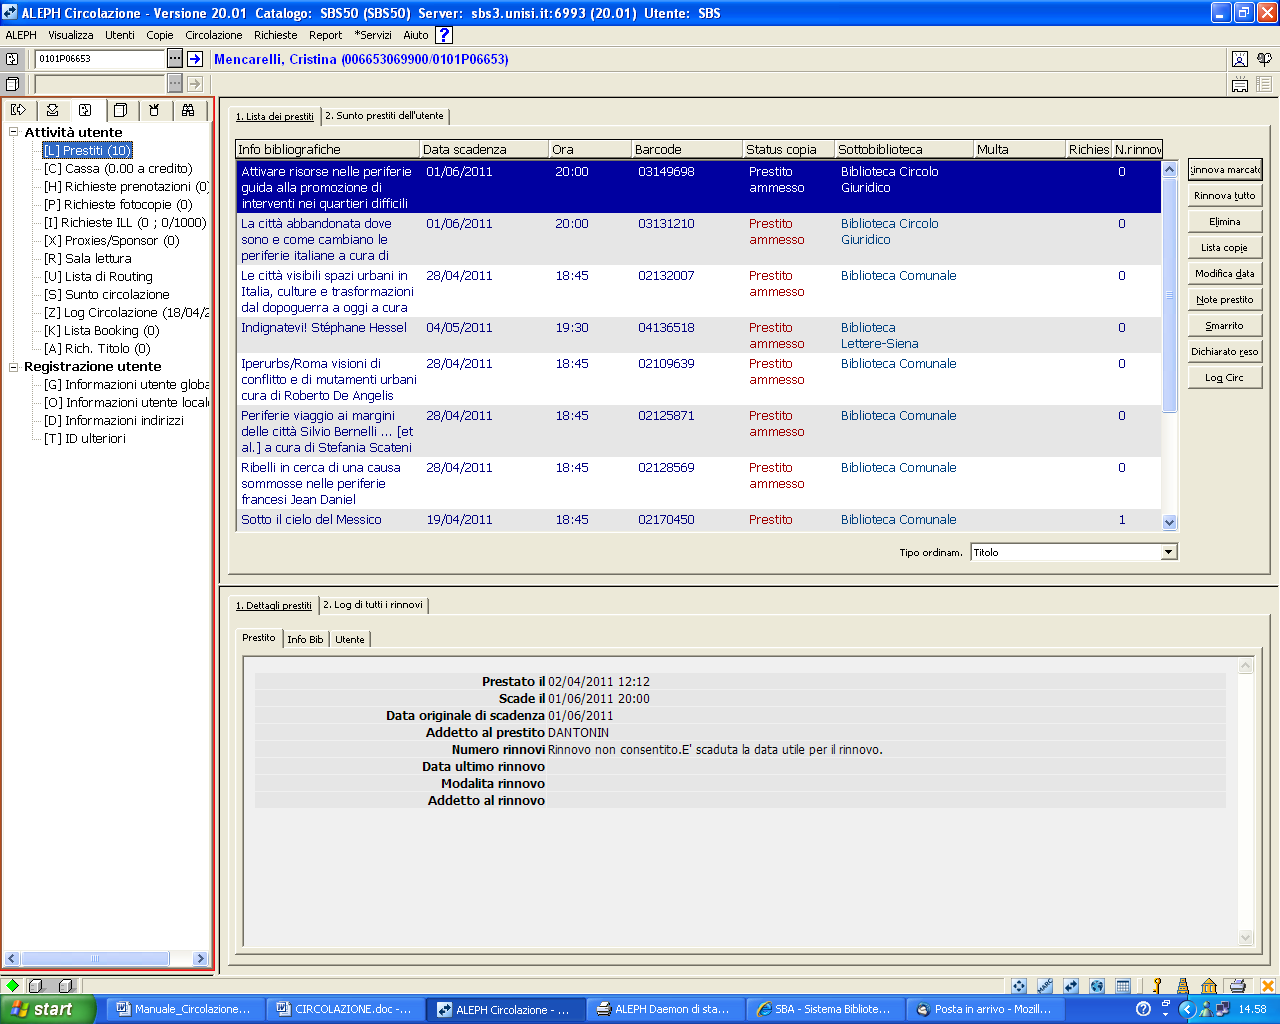Open the Loan tab icon in left pane

pyautogui.click(x=18, y=110)
